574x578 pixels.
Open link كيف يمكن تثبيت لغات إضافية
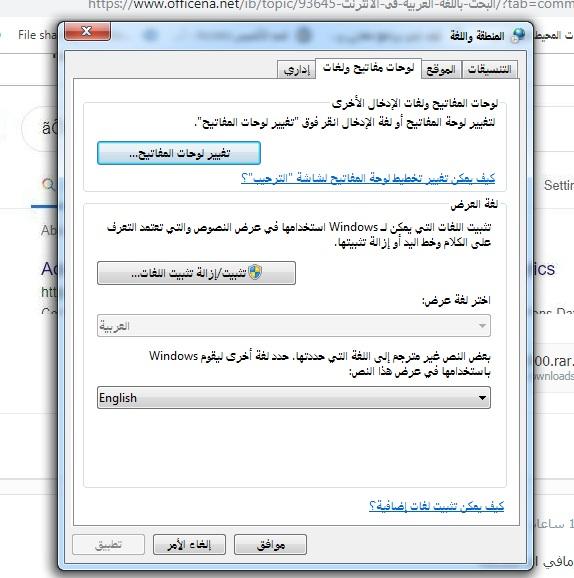click(x=436, y=506)
